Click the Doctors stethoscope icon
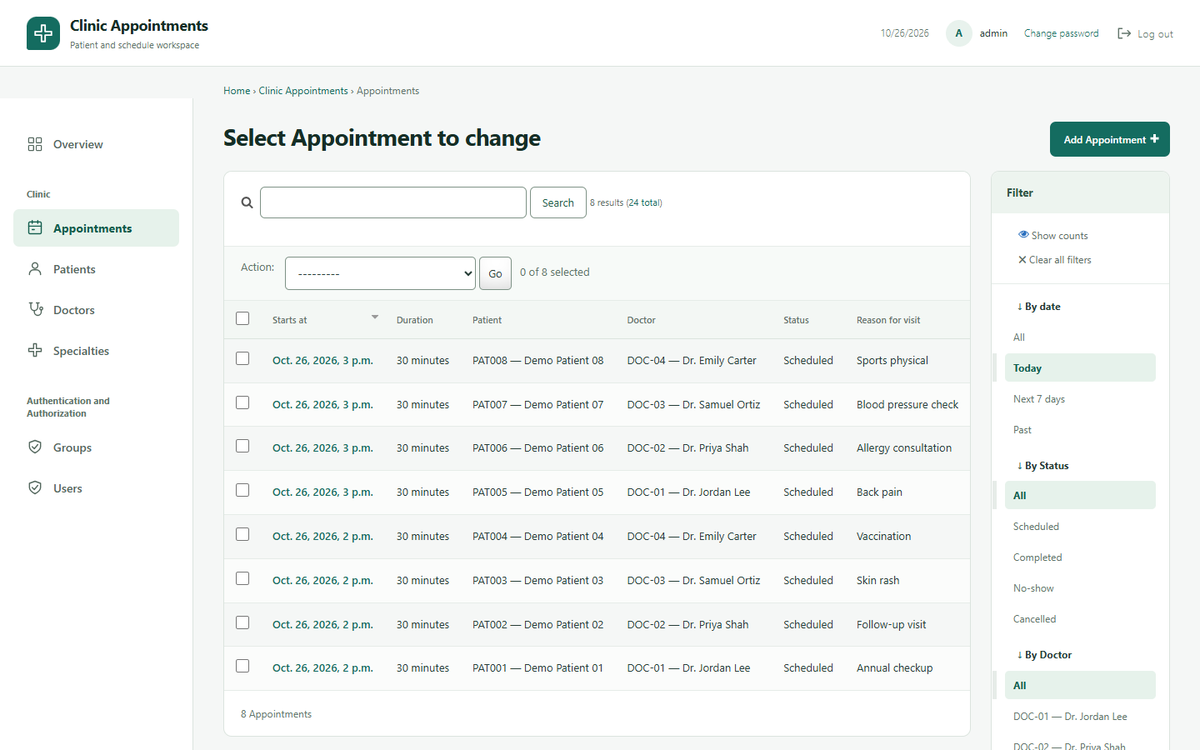This screenshot has height=750, width=1200. (35, 310)
